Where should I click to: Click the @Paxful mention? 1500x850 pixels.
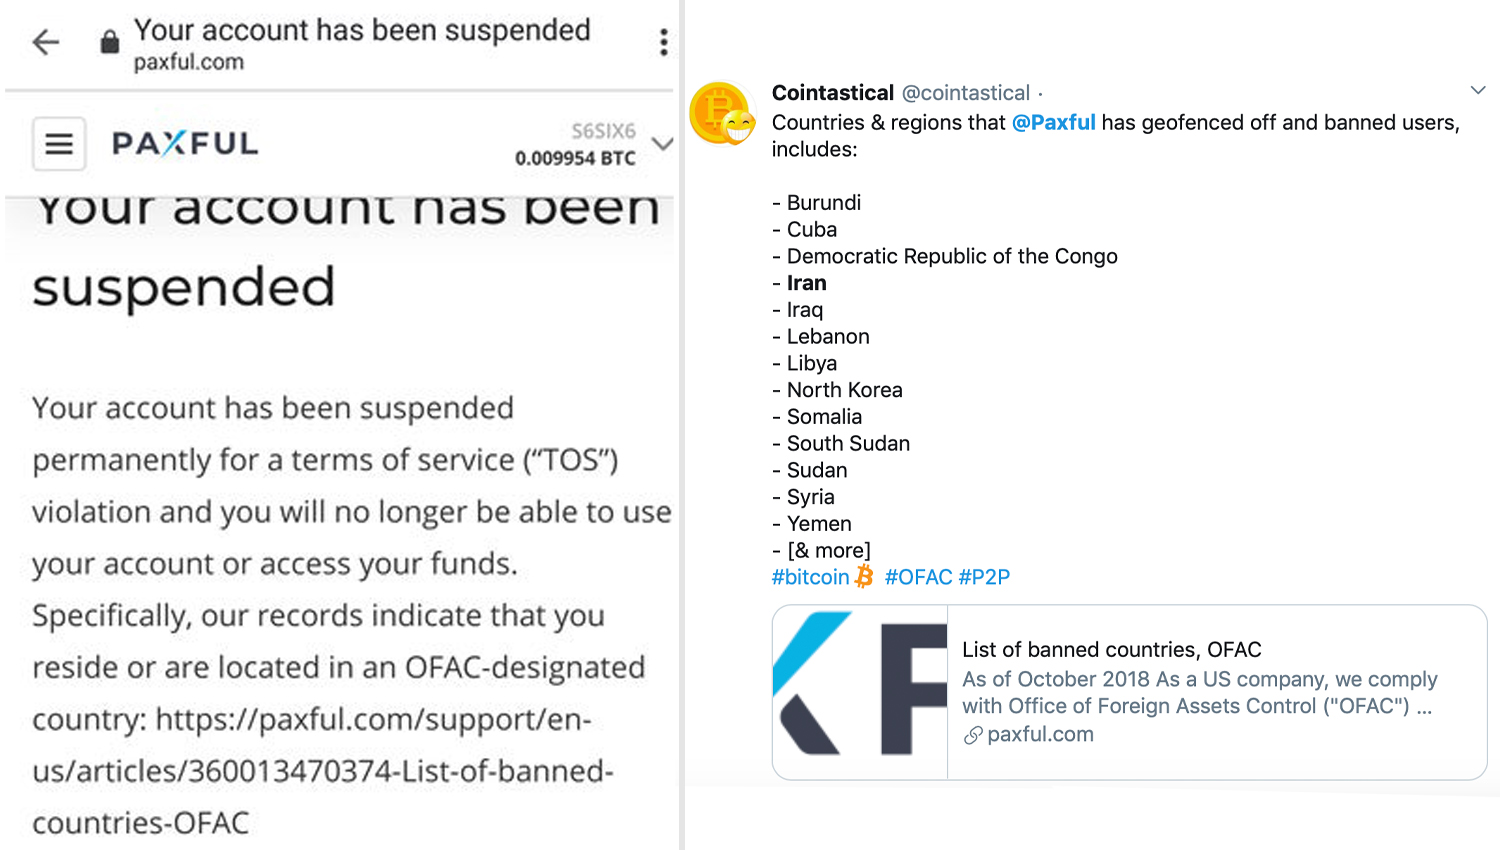click(x=1054, y=123)
